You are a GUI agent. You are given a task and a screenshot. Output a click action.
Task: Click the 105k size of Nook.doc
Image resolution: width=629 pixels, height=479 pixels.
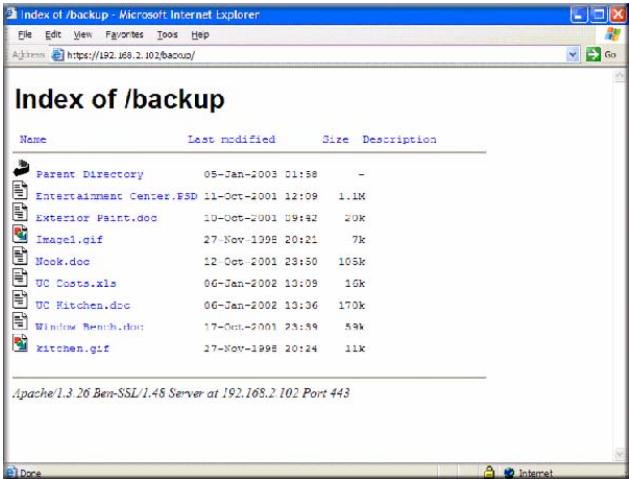click(x=352, y=262)
